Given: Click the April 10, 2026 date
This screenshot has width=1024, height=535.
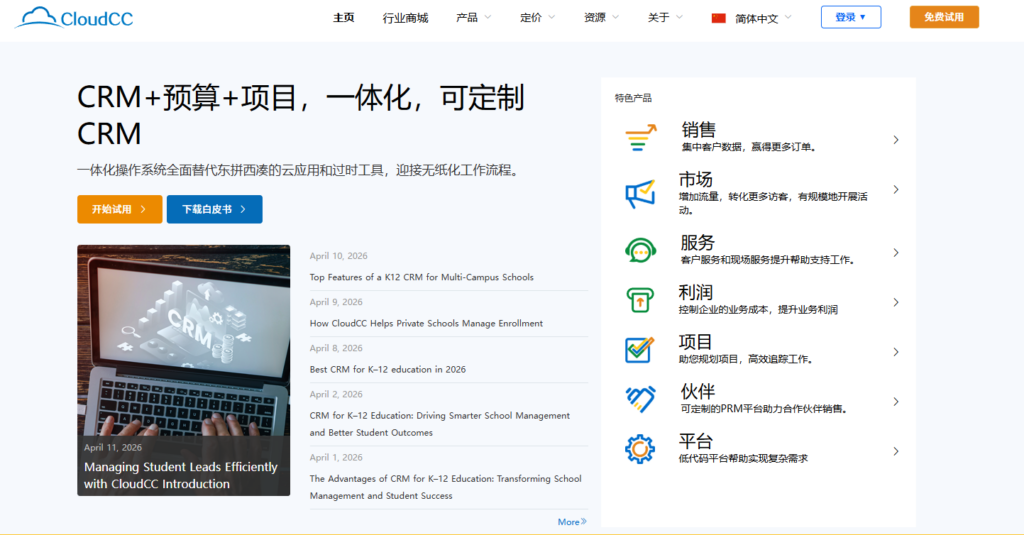Looking at the screenshot, I should pos(338,256).
